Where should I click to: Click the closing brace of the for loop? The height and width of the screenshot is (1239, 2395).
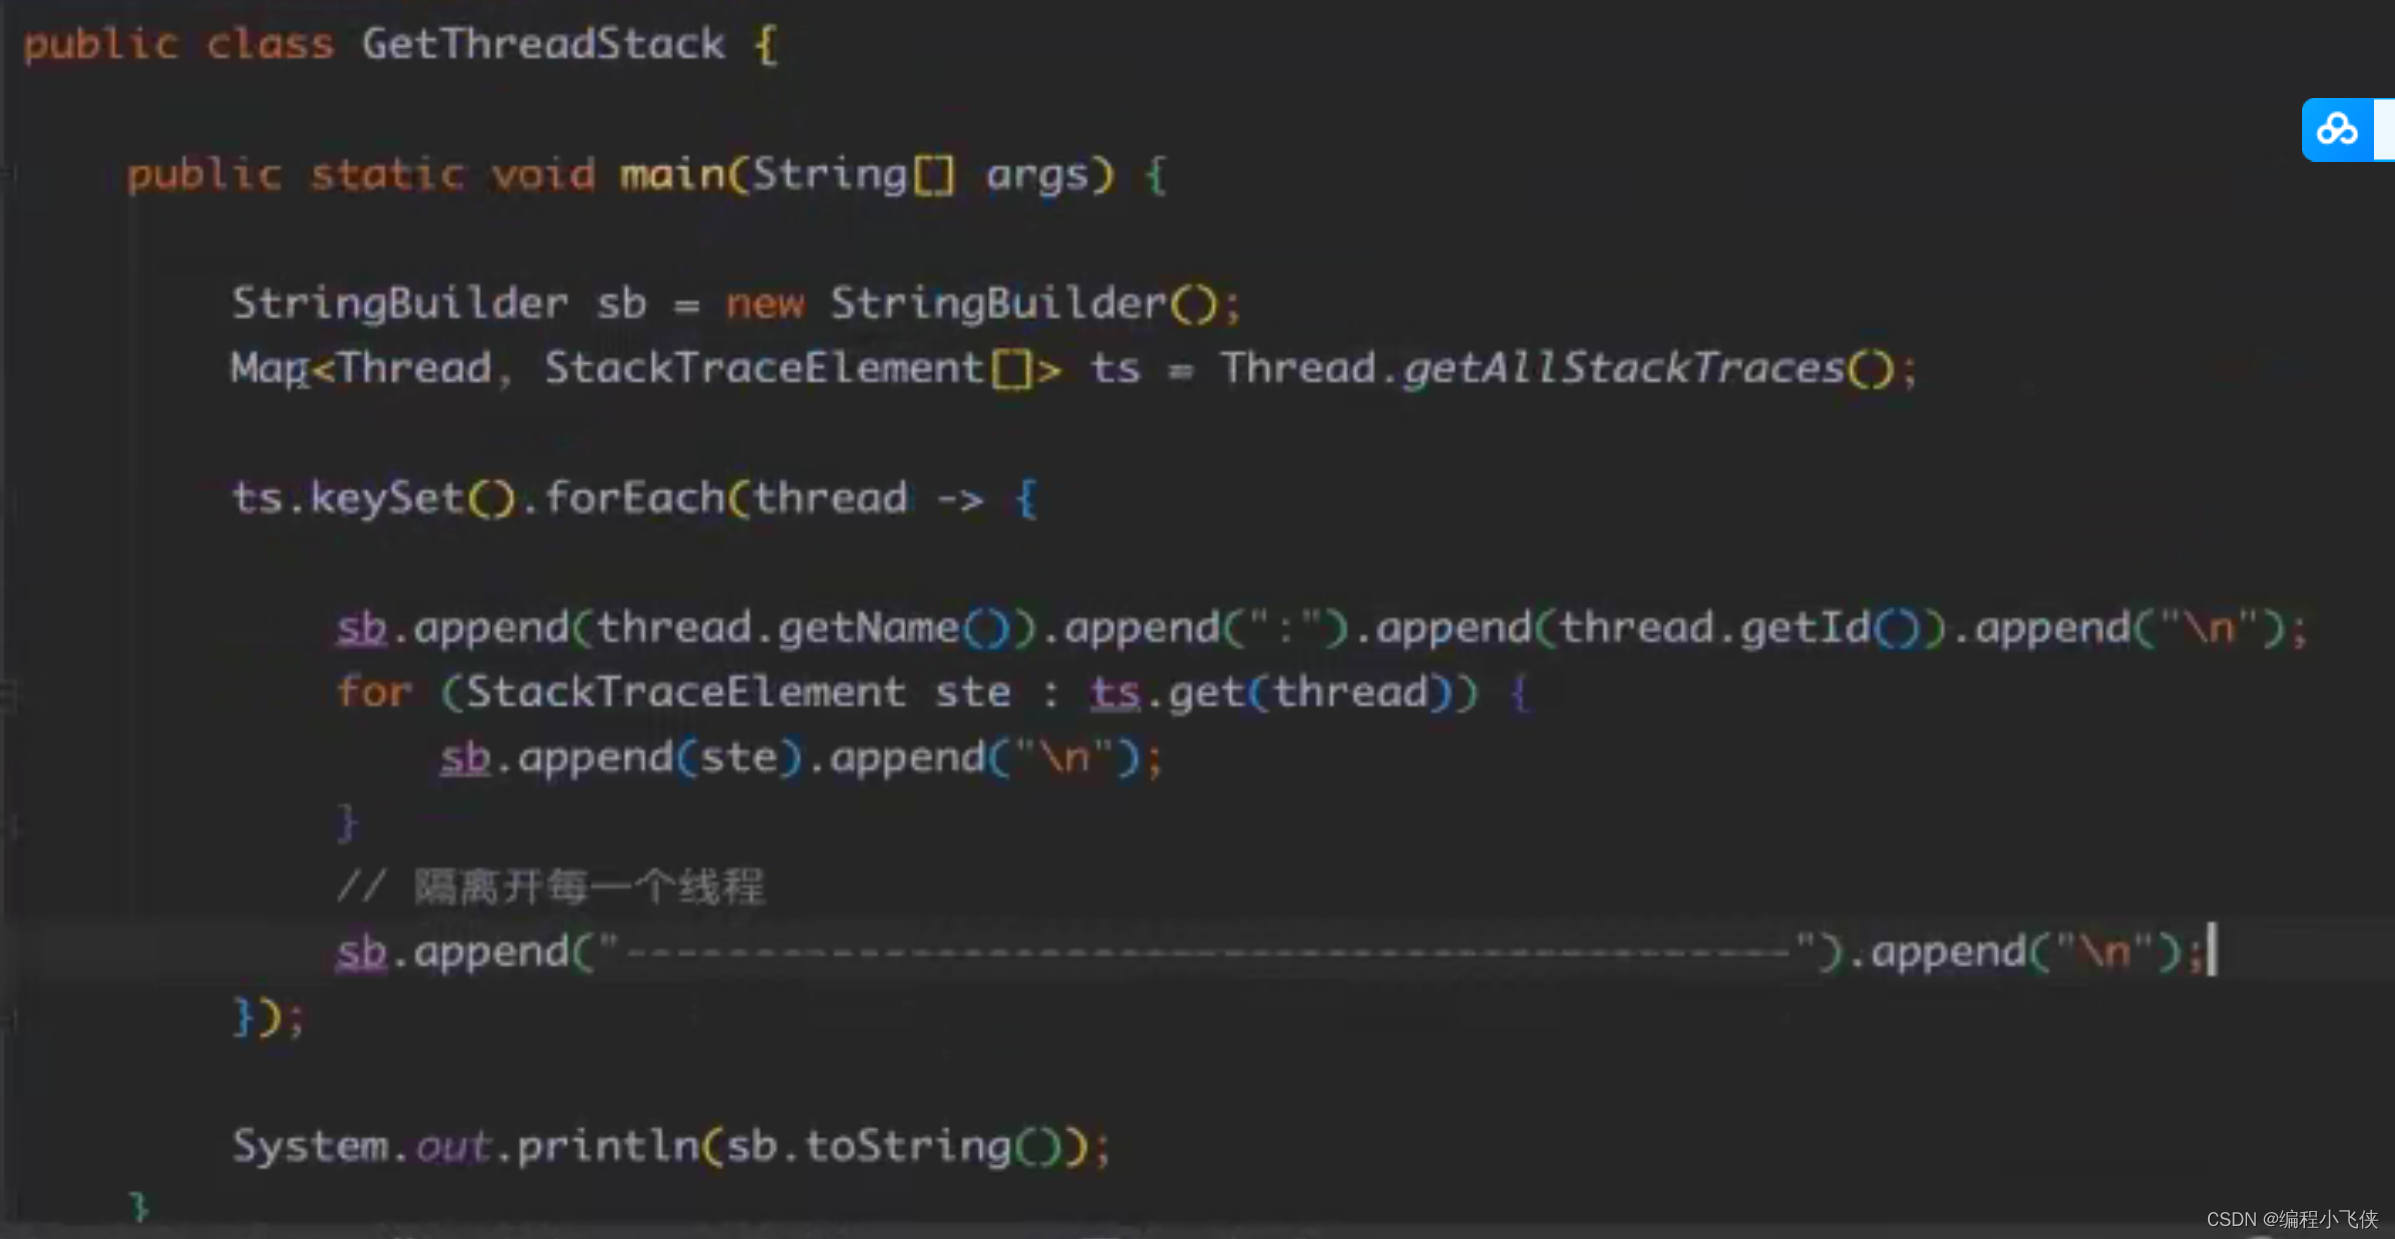[x=347, y=823]
